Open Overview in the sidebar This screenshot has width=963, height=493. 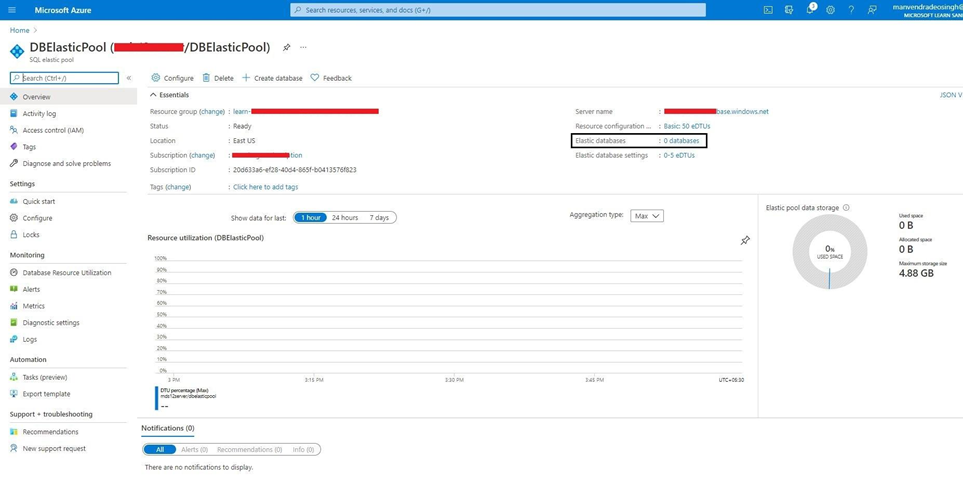68,97
